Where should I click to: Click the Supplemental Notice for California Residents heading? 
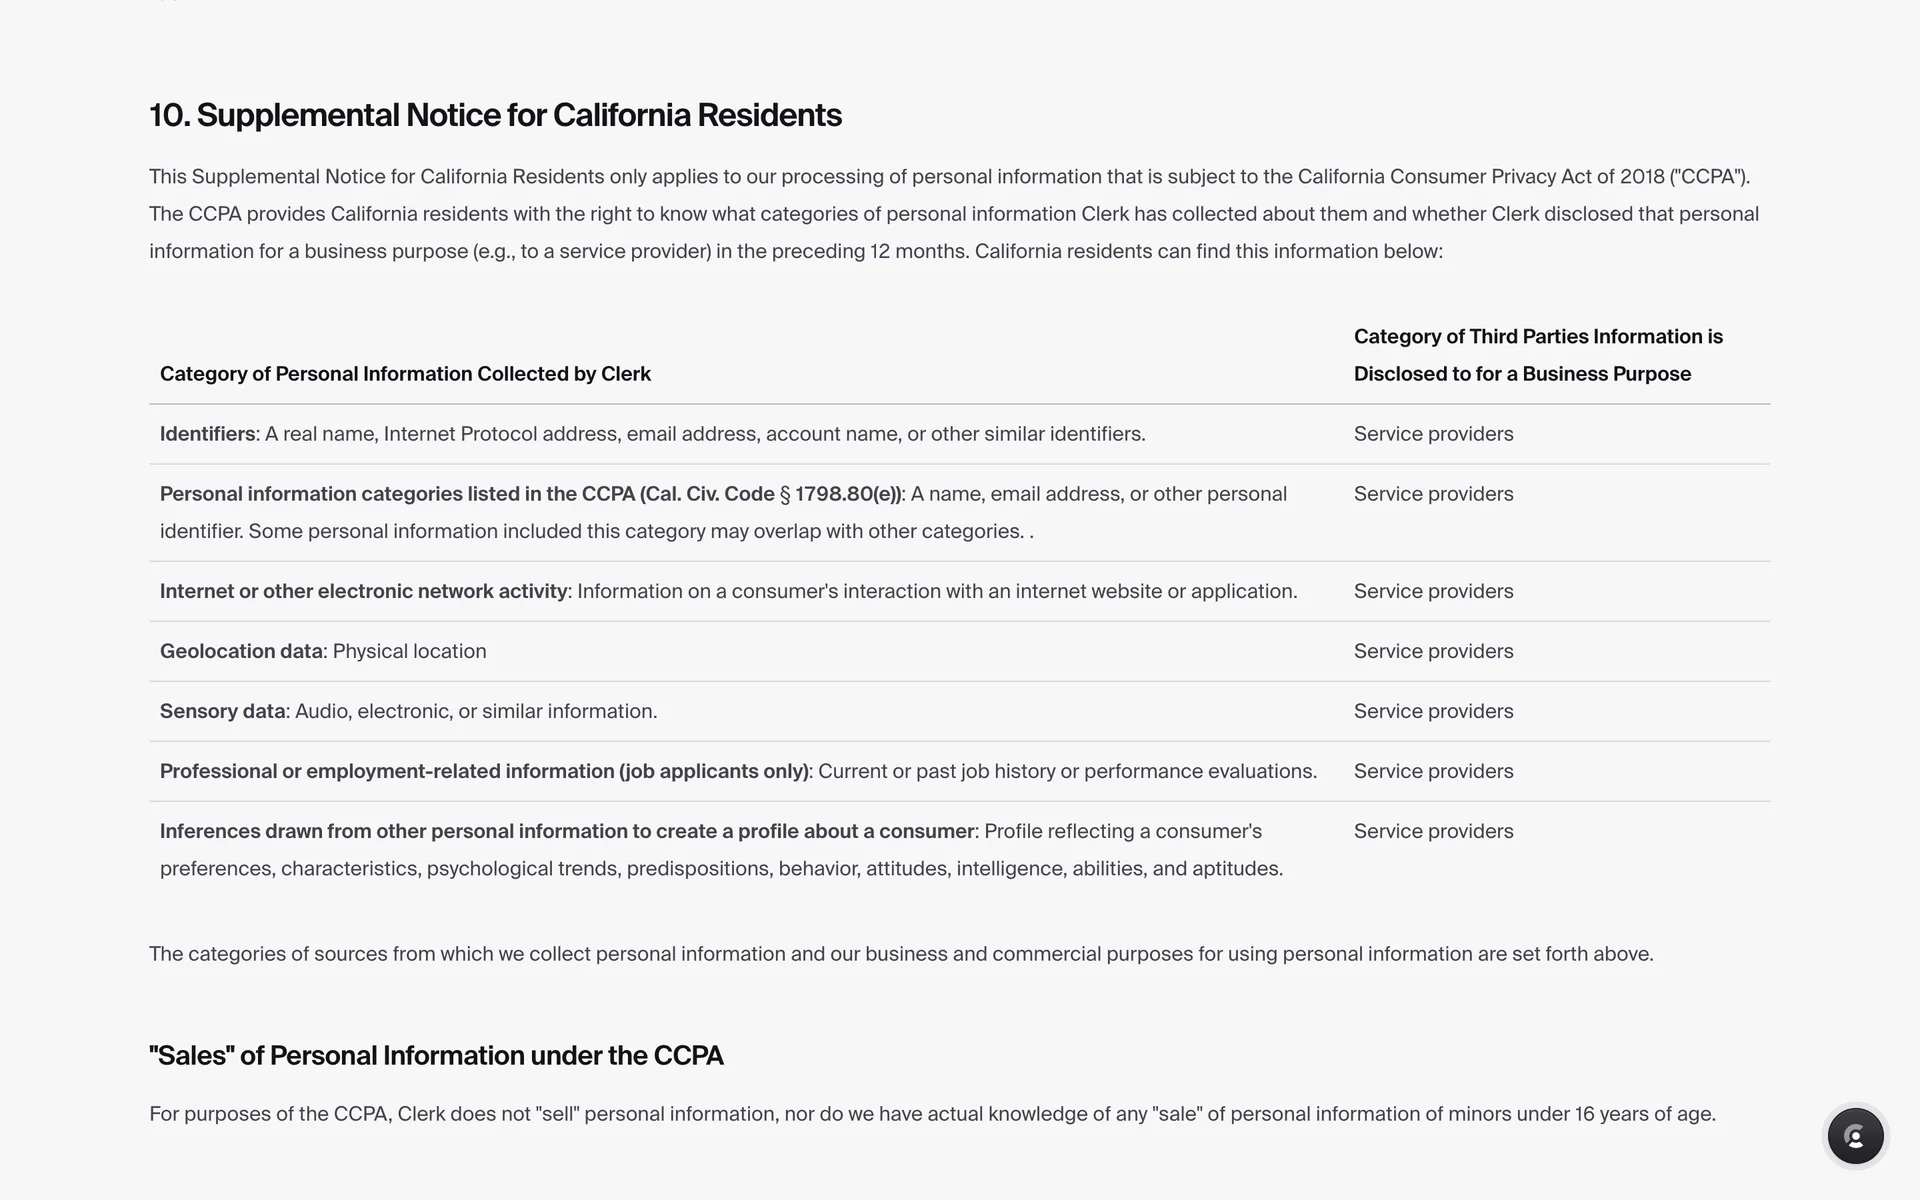495,116
